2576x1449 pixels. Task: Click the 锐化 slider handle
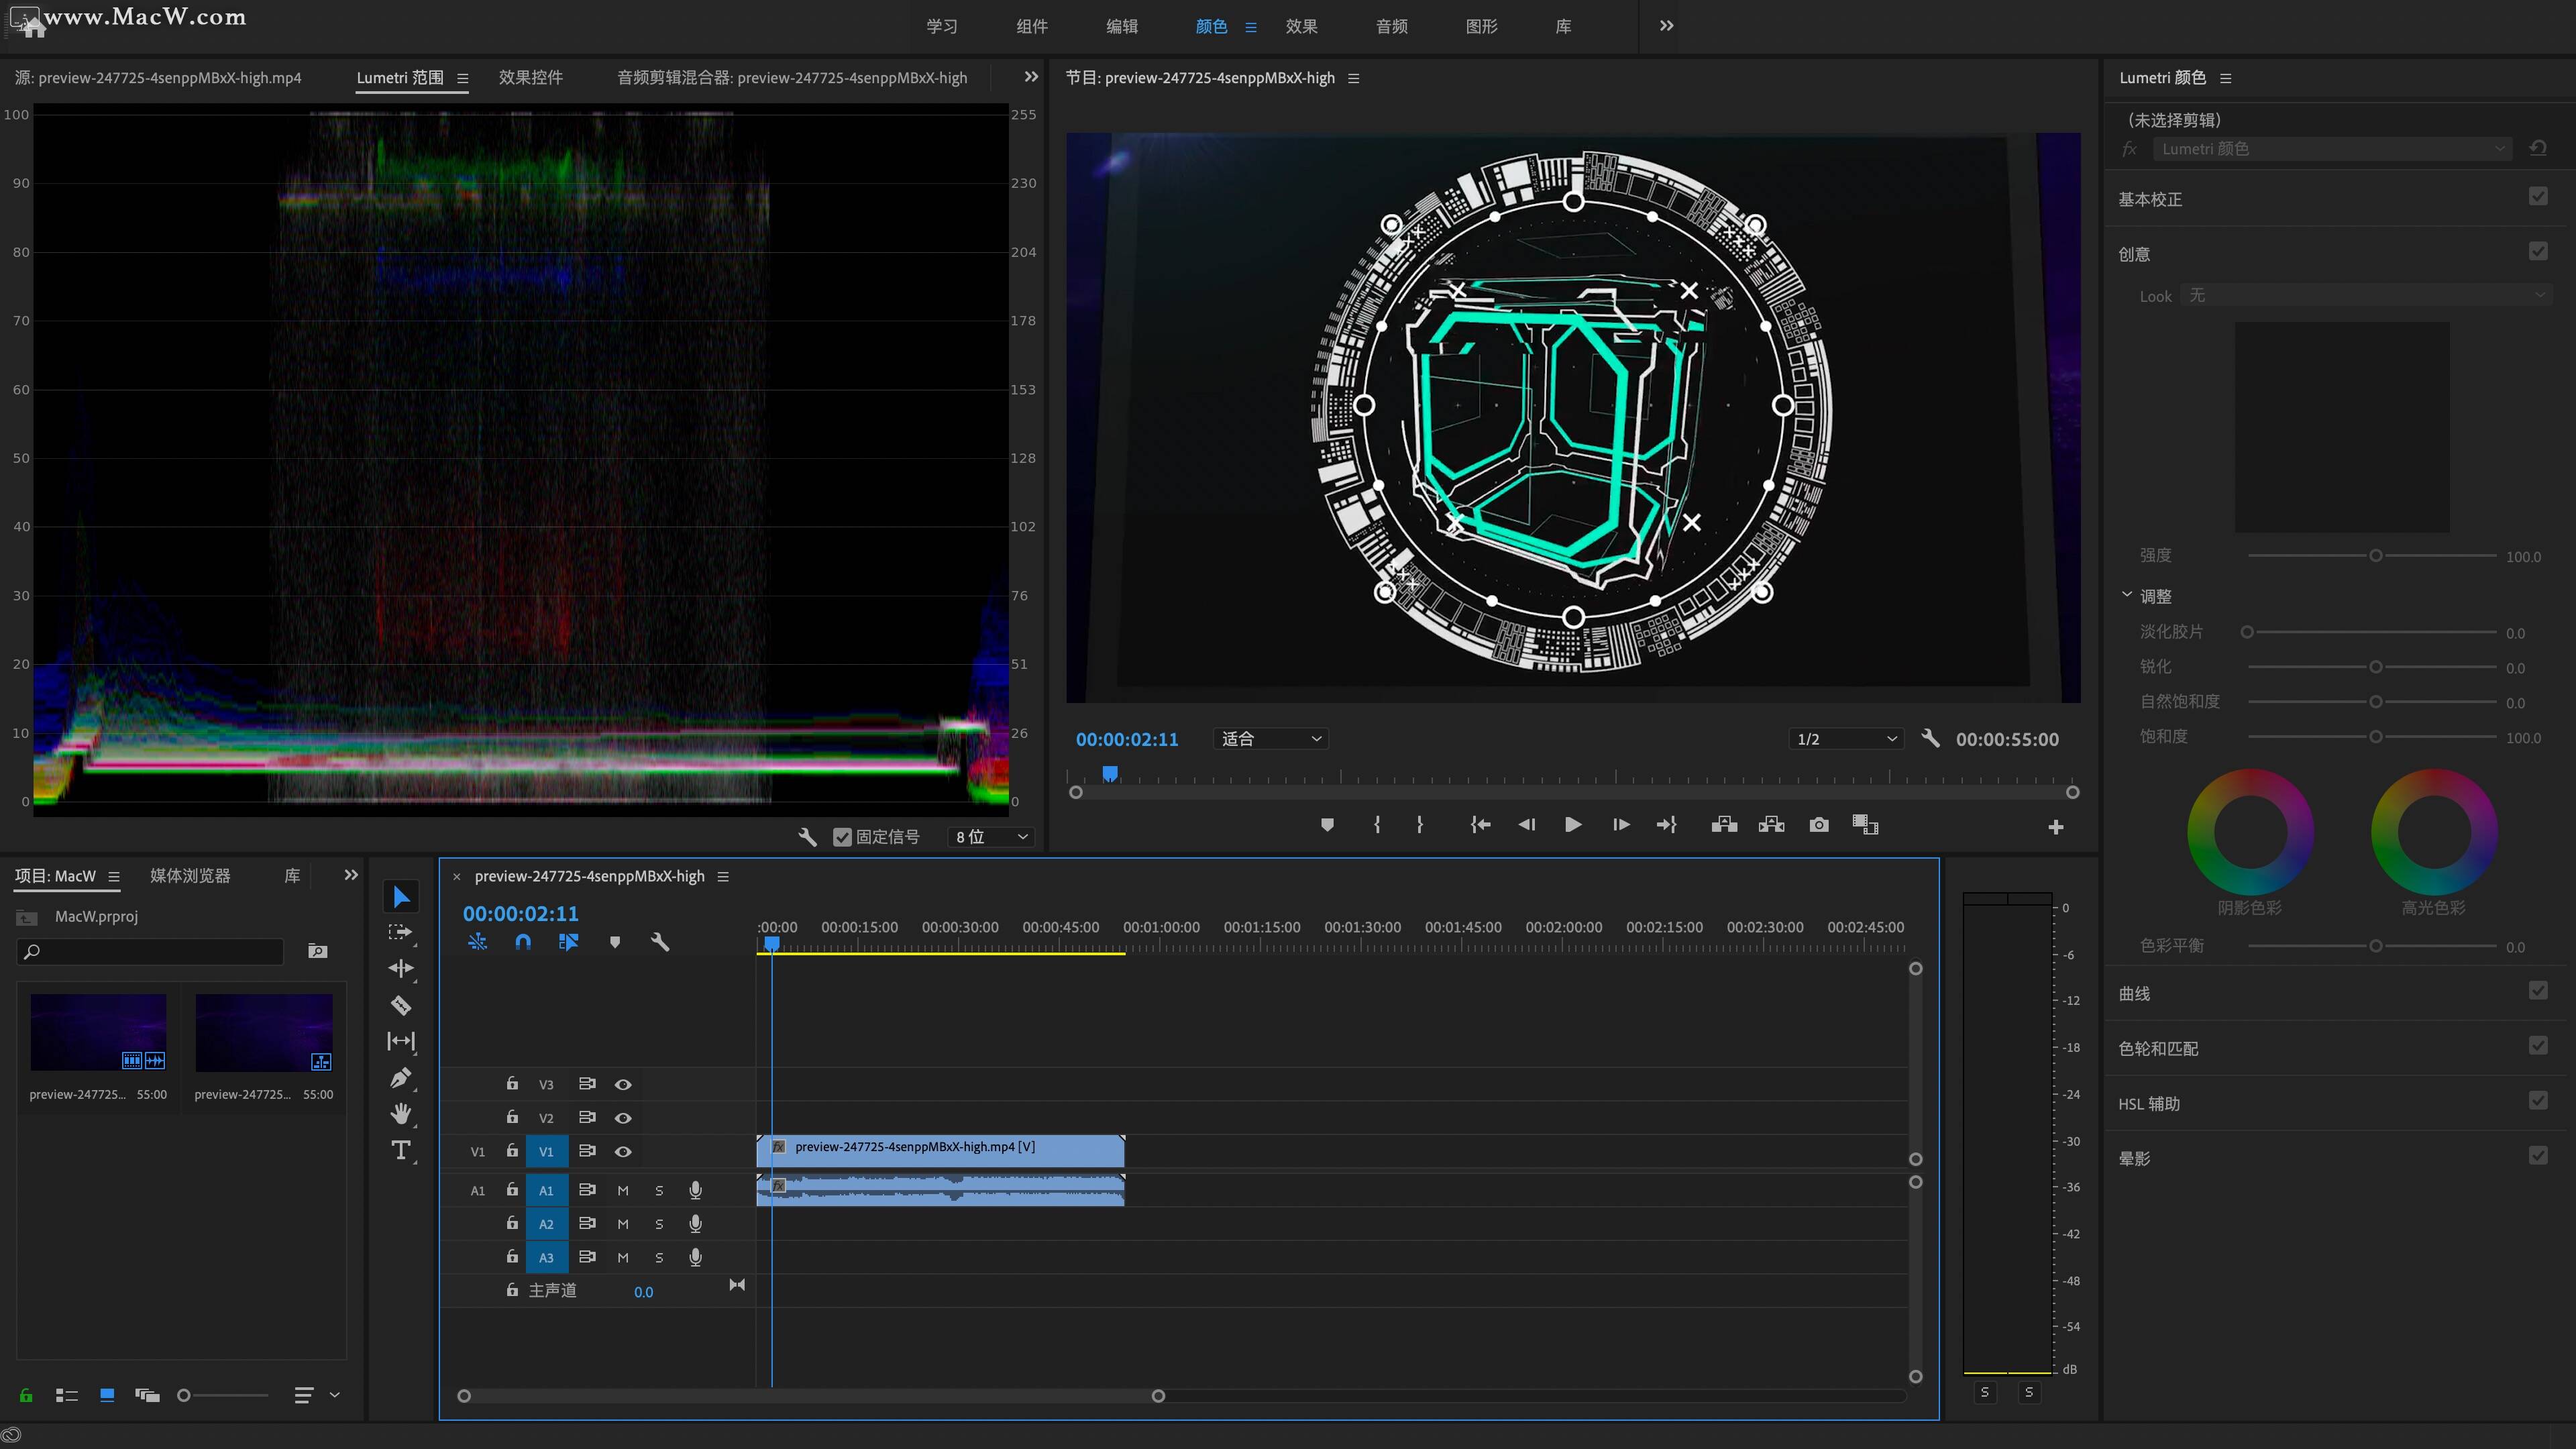[x=2376, y=667]
